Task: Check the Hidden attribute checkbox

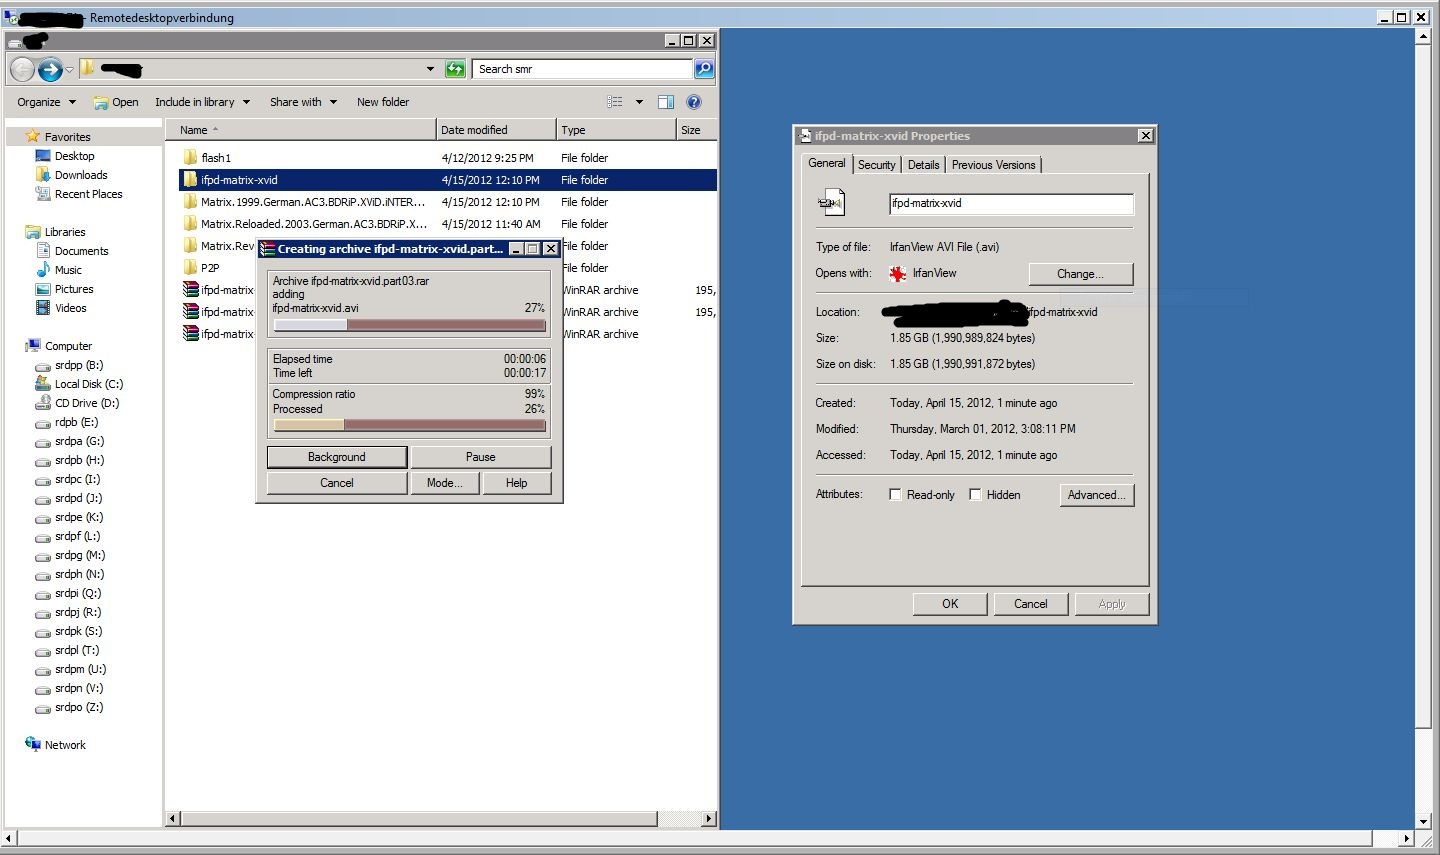Action: click(x=975, y=495)
